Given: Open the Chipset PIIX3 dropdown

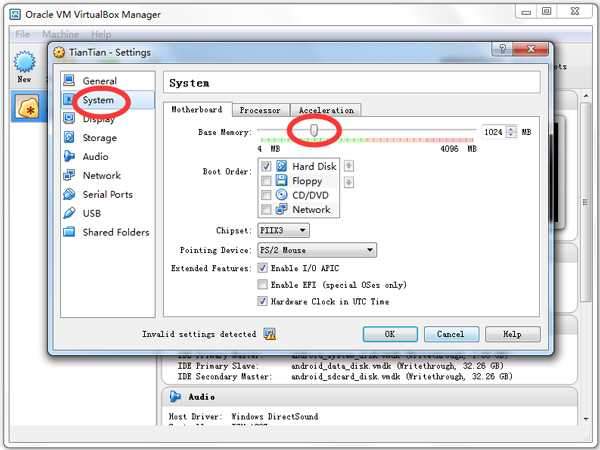Looking at the screenshot, I should click(x=283, y=231).
